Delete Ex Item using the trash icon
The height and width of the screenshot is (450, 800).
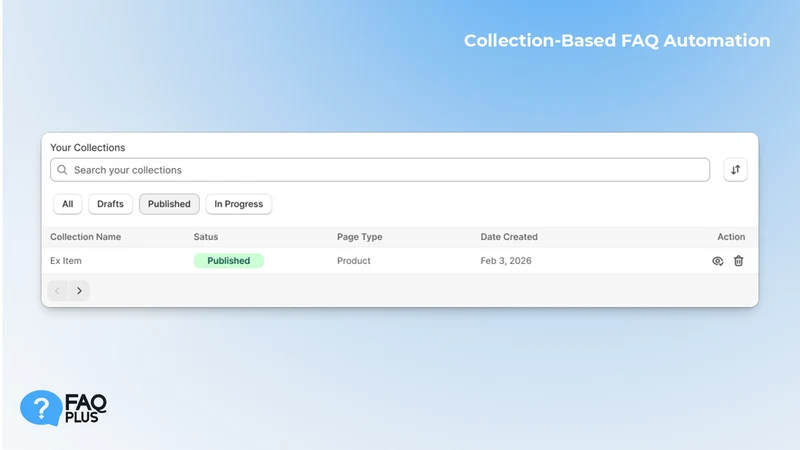[x=738, y=261]
